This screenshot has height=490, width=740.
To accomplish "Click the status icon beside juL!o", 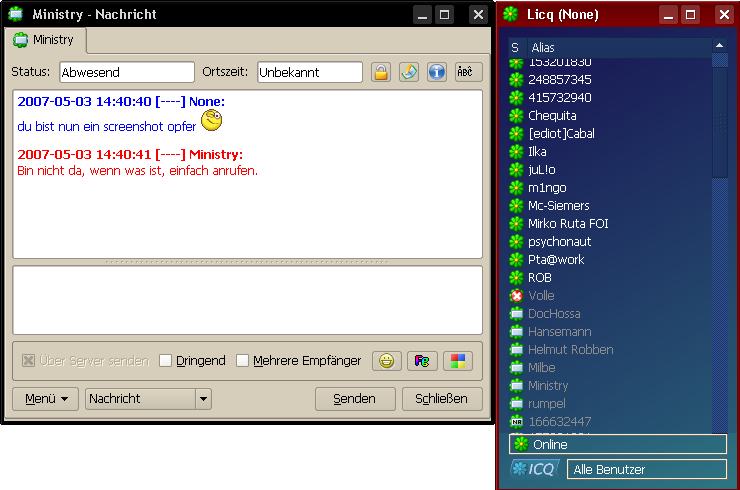I will click(516, 169).
